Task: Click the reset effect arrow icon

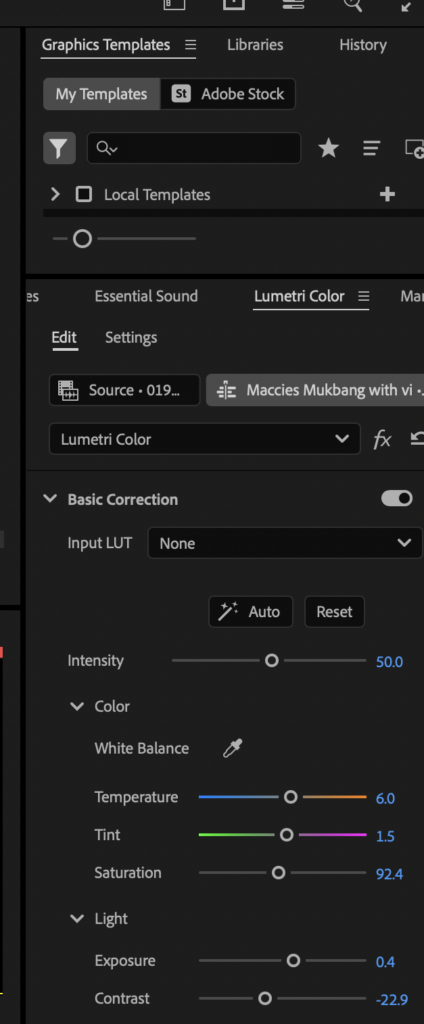Action: [417, 440]
